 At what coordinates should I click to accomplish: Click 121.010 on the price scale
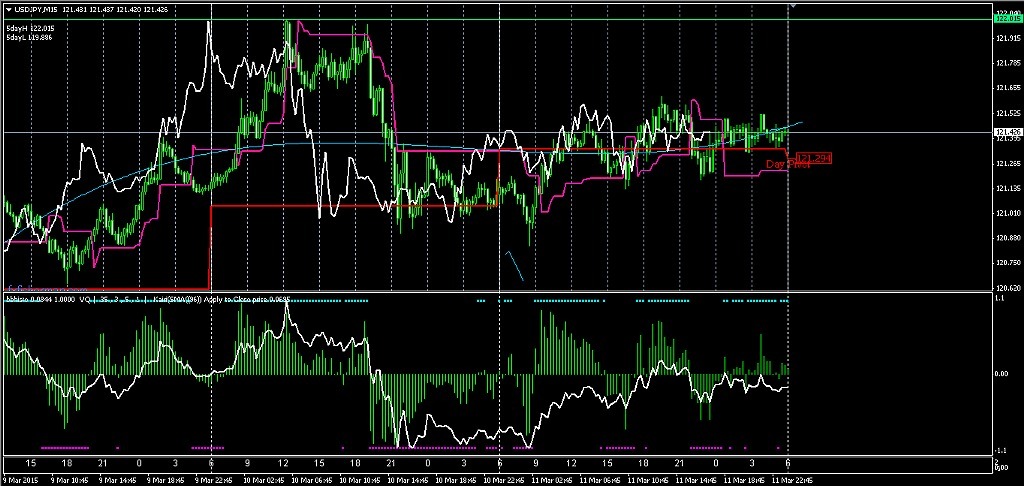(1007, 213)
